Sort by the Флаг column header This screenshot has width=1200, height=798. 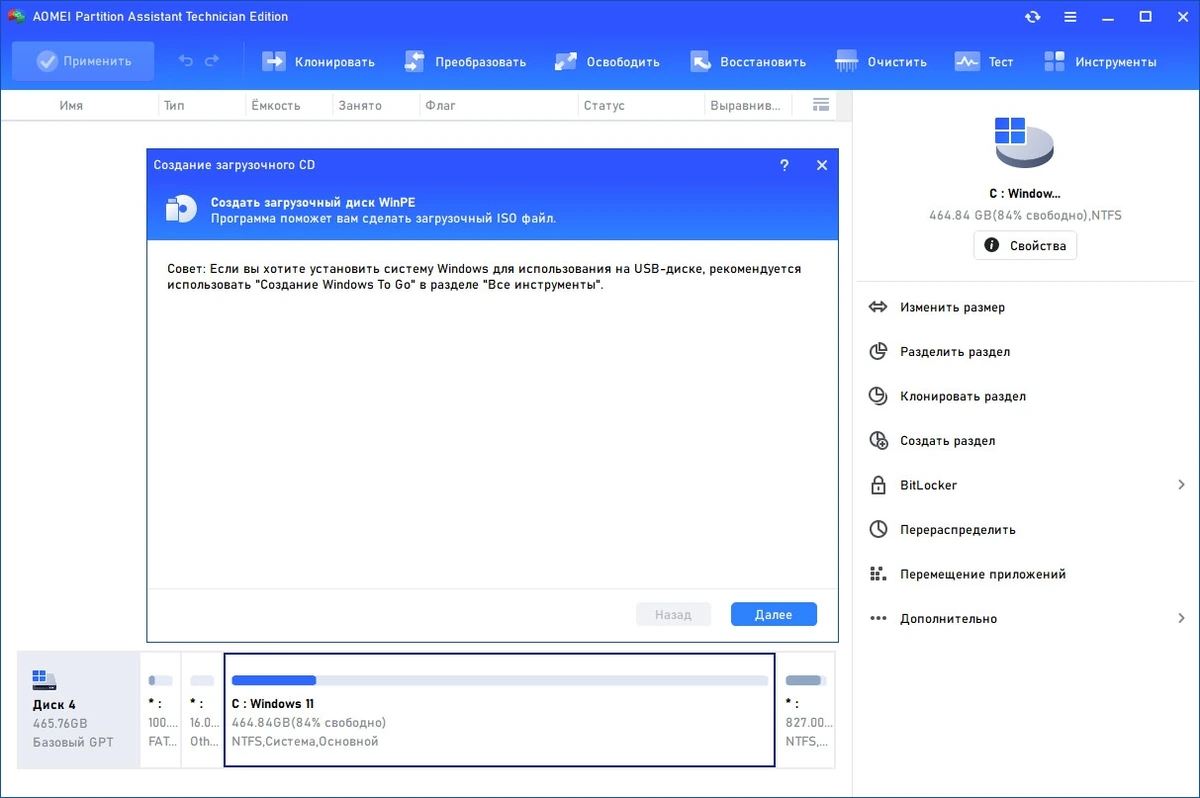[441, 105]
